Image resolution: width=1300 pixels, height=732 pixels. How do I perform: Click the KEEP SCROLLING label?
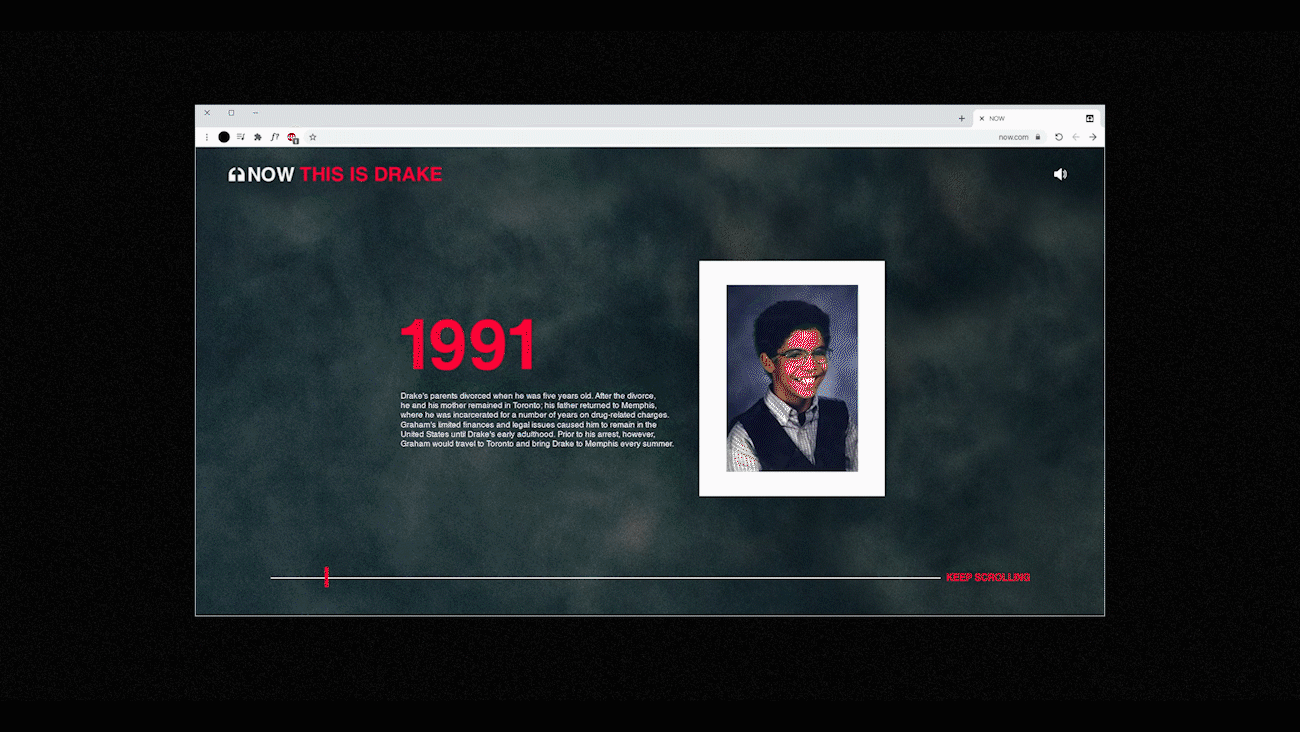coord(988,577)
